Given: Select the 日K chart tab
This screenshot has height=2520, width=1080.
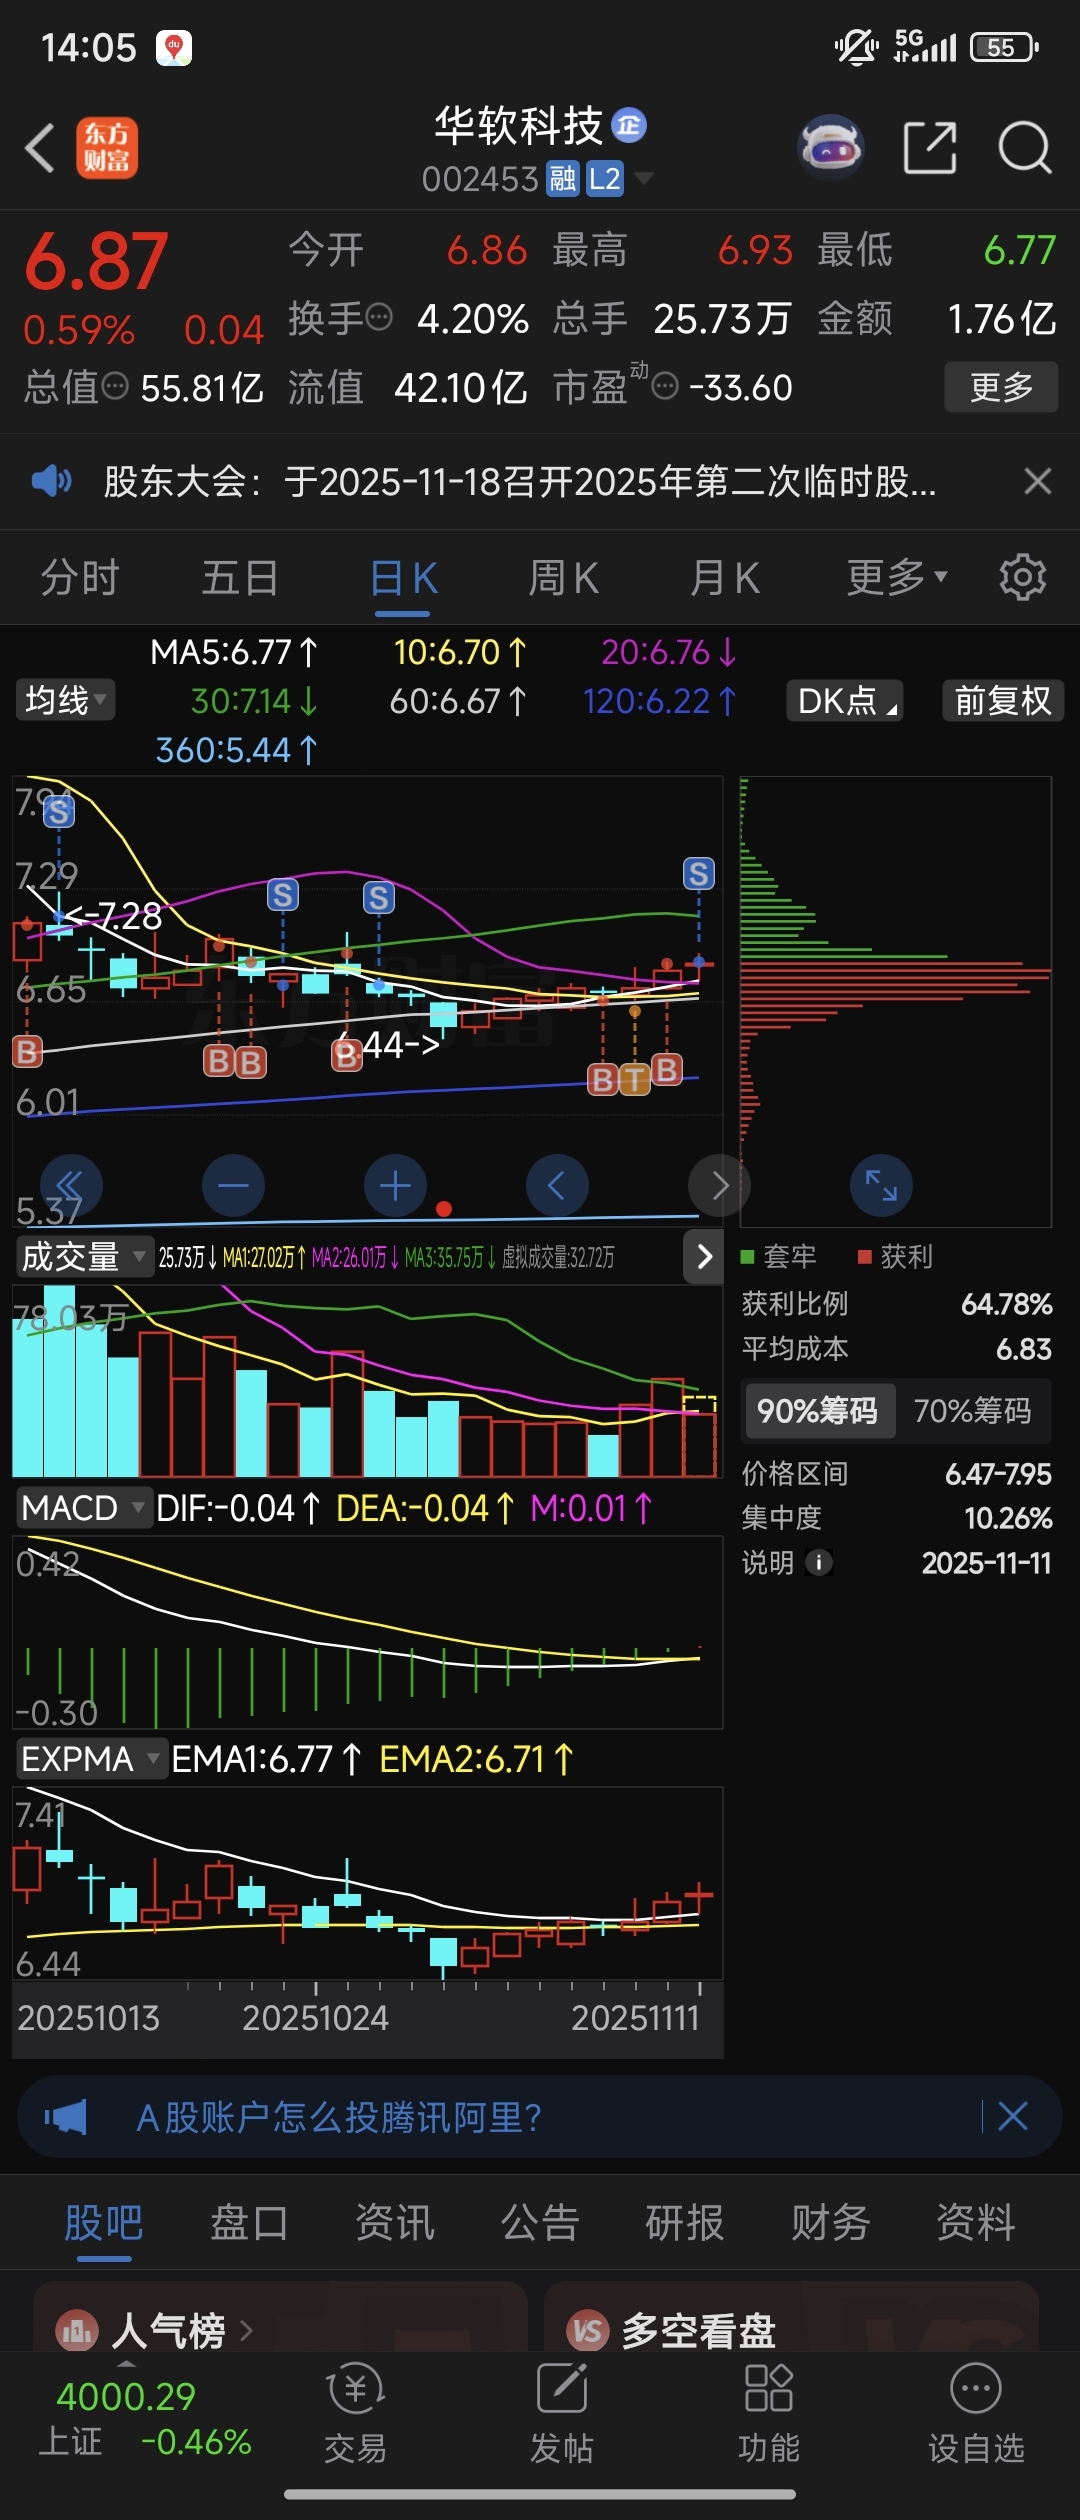Looking at the screenshot, I should [404, 577].
